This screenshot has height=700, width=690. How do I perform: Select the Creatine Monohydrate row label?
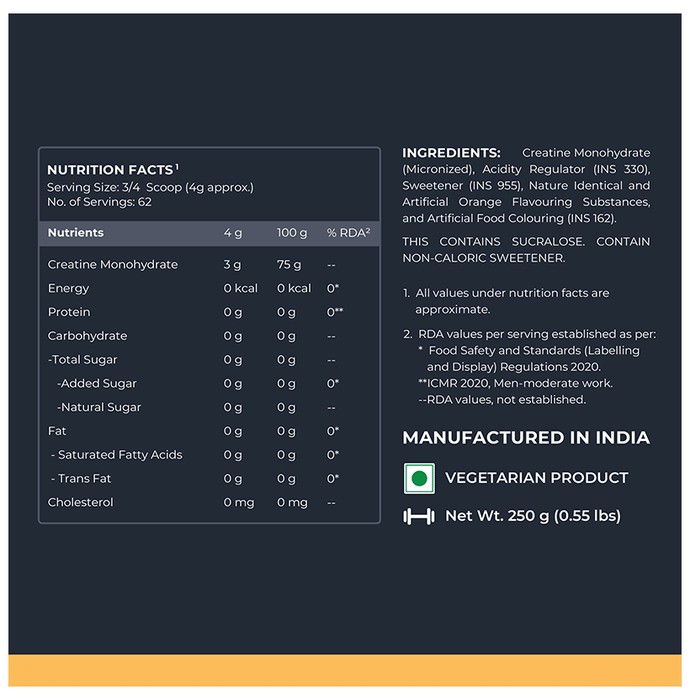pos(112,264)
